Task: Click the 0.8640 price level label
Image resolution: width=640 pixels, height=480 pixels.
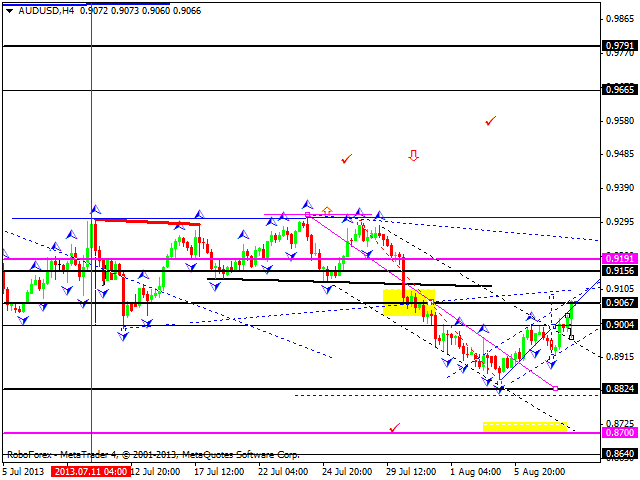Action: click(620, 453)
